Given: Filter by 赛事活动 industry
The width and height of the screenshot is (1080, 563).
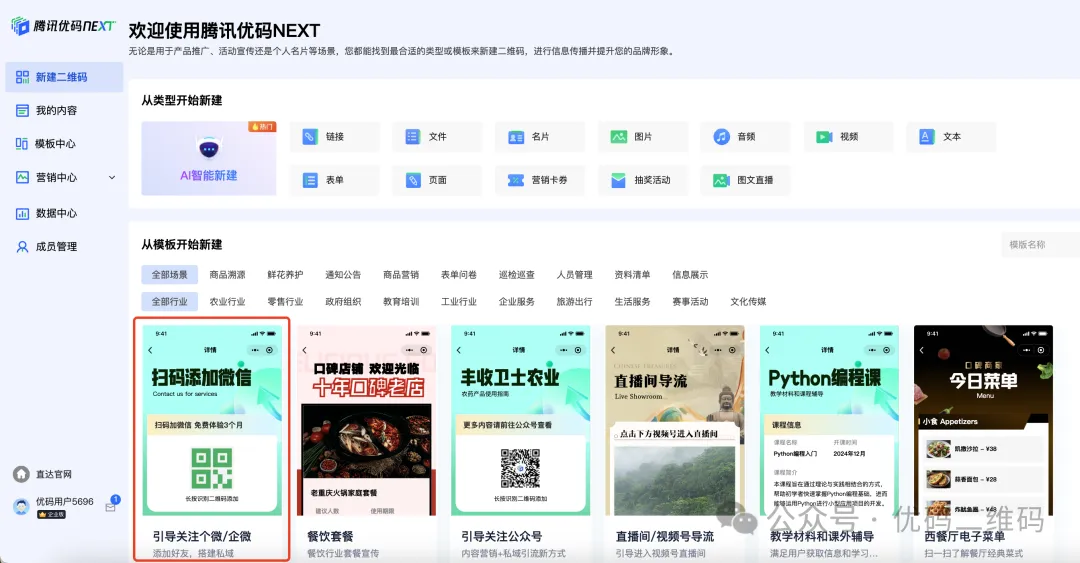Looking at the screenshot, I should coord(690,301).
